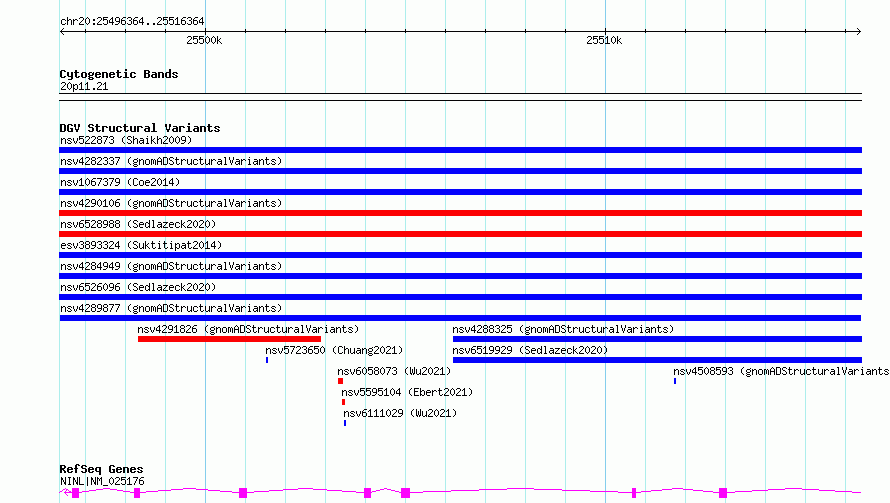Screen dimensions: 890x503
Task: Click small blue marker under nsv5723650
Action: coord(267,360)
